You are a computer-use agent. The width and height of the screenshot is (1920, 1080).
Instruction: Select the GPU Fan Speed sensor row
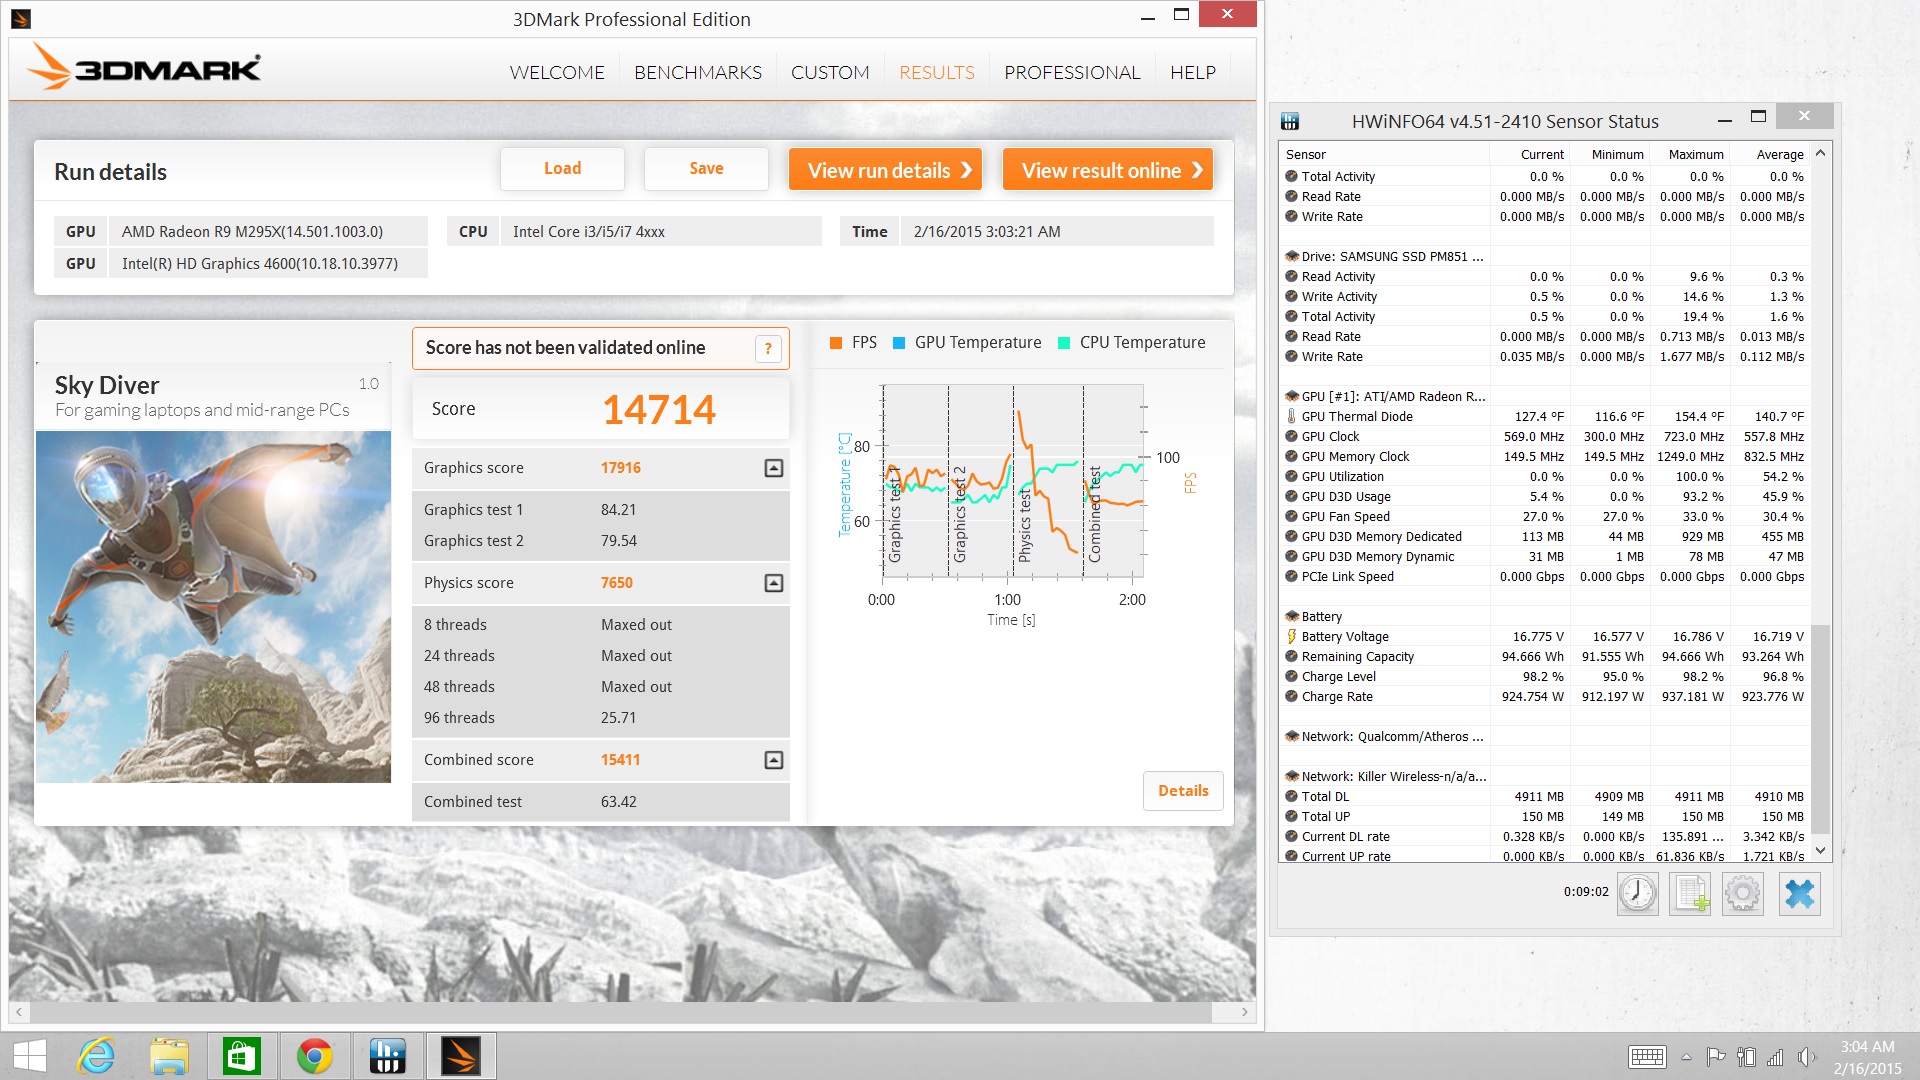[1545, 516]
